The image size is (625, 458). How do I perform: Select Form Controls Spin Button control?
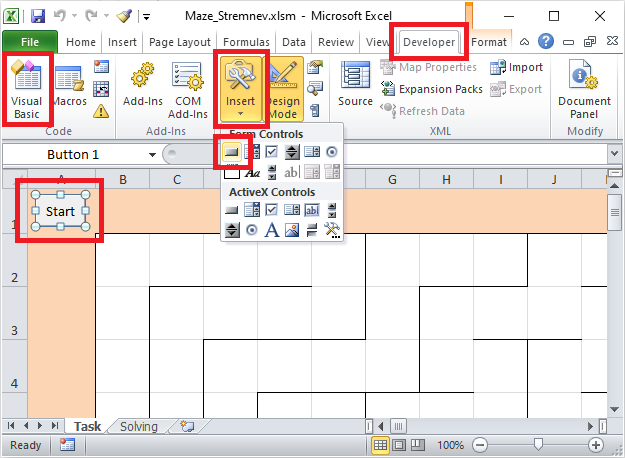292,152
